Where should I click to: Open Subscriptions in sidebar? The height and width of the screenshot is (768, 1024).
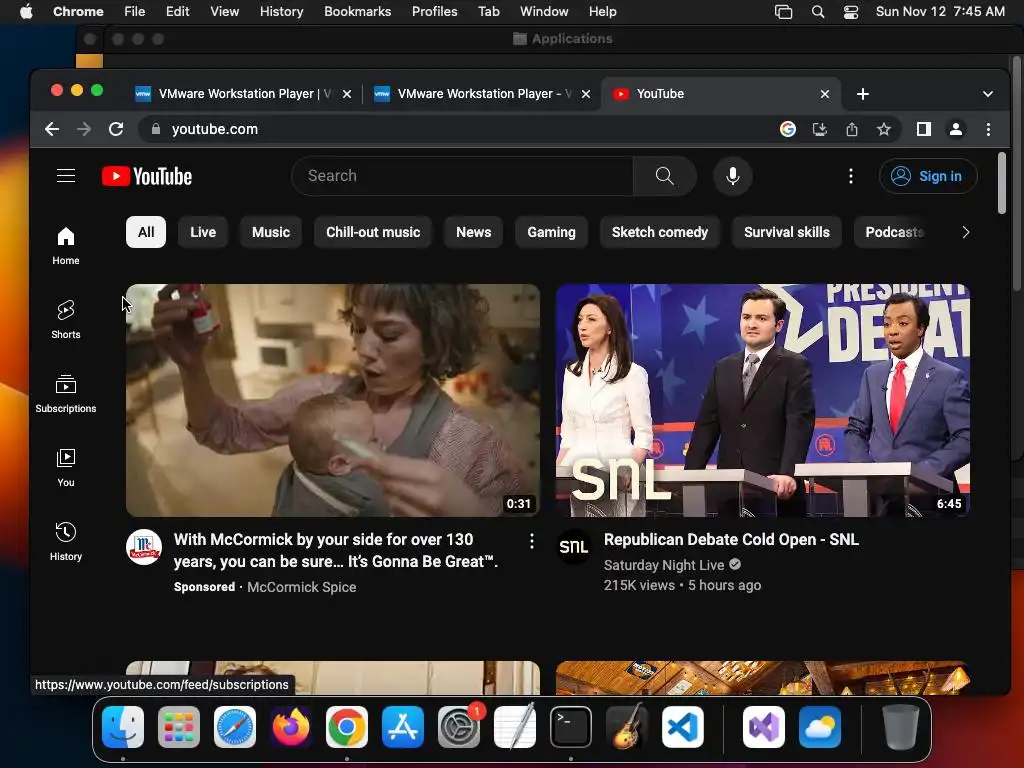click(66, 394)
